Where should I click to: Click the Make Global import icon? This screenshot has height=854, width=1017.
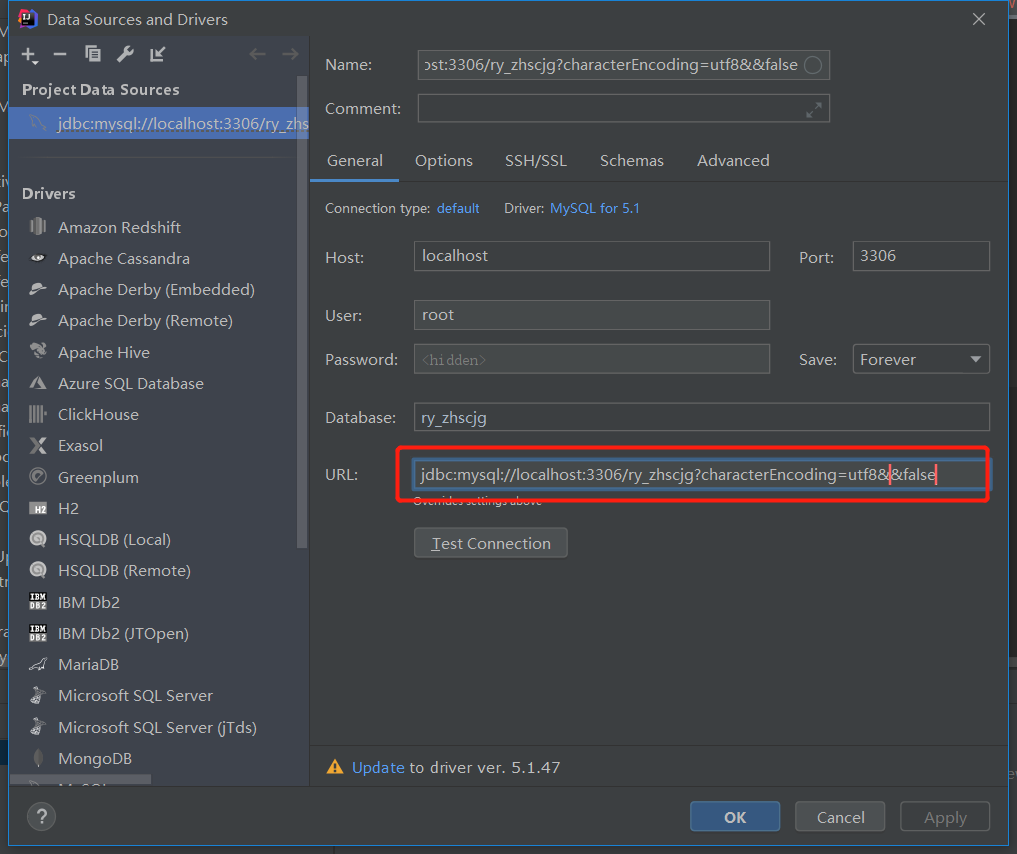(x=158, y=54)
